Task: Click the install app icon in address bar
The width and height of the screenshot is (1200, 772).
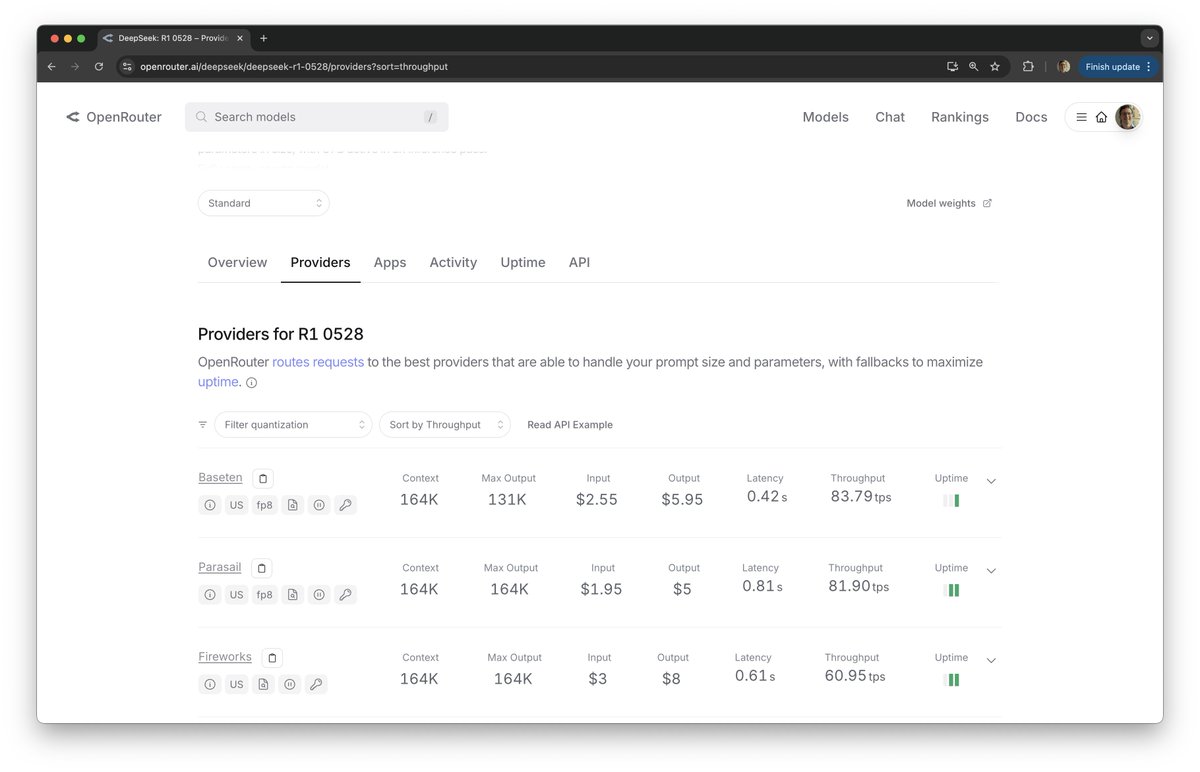Action: coord(952,67)
